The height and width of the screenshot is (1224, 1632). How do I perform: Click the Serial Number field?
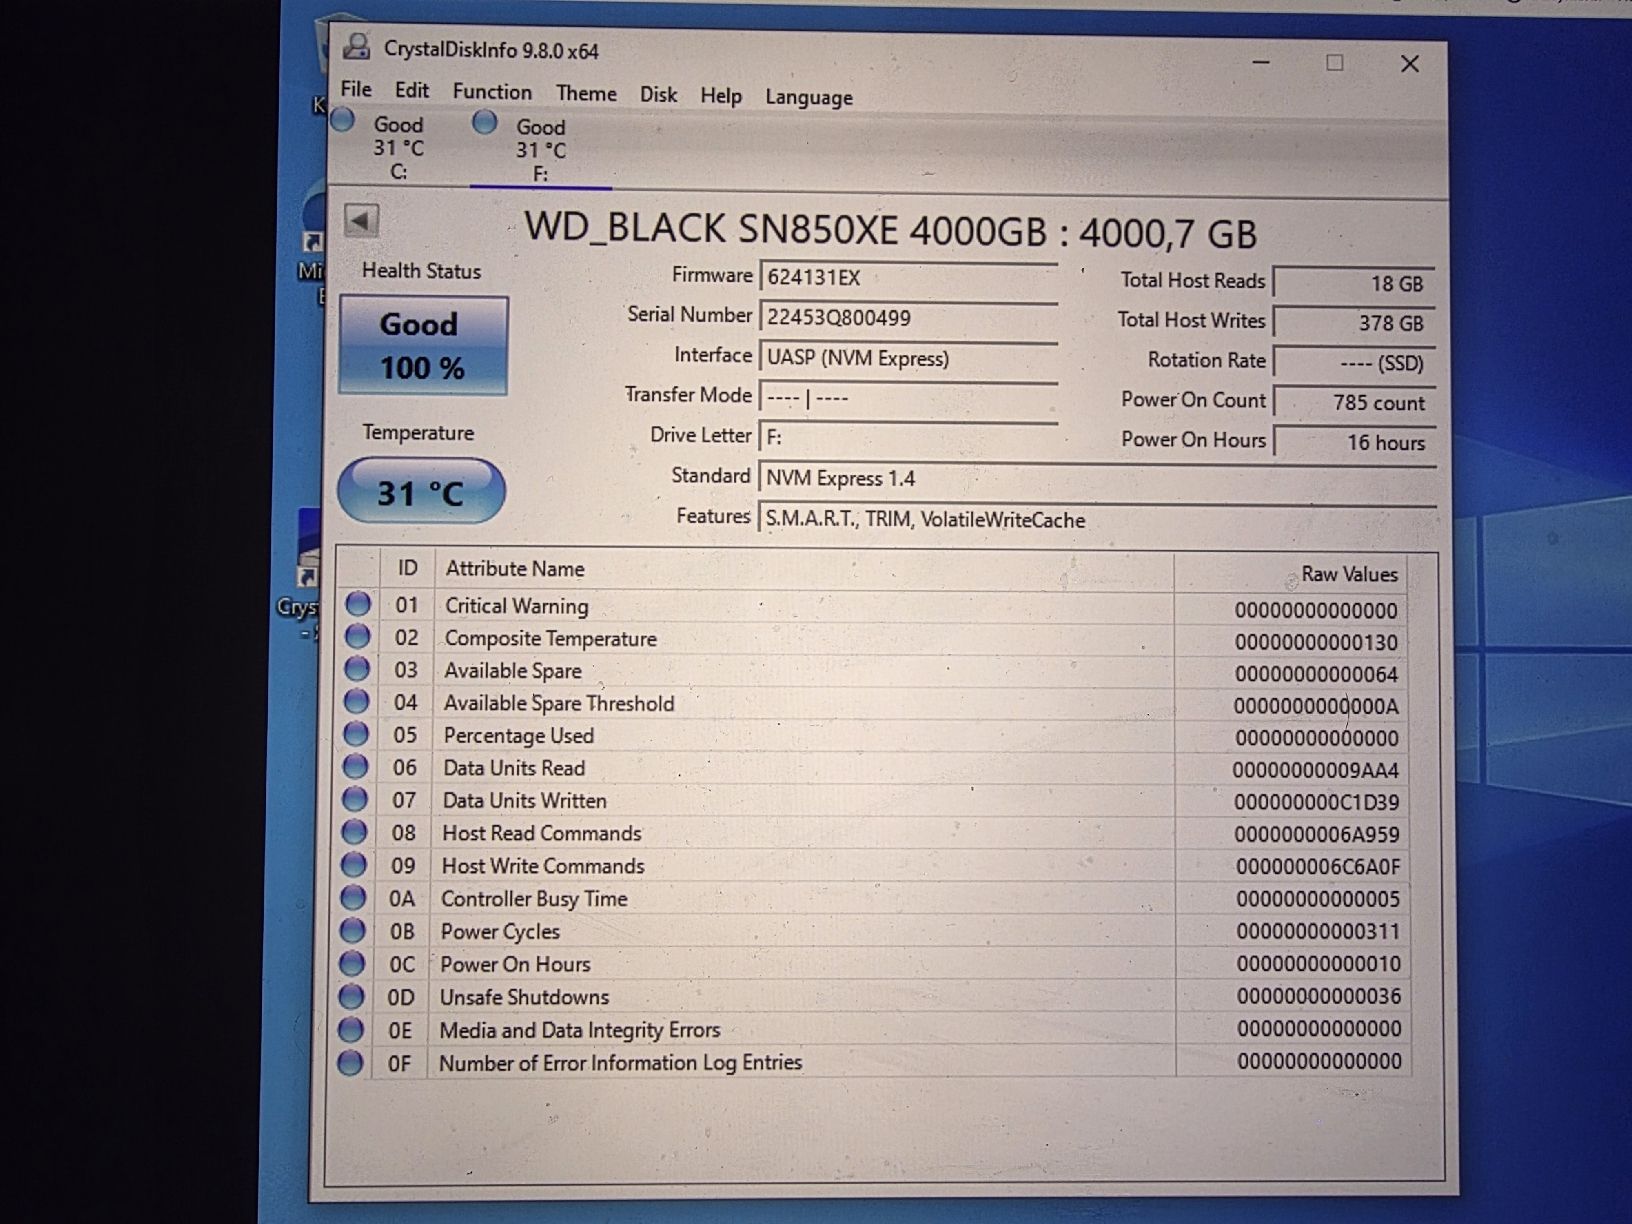(x=908, y=317)
